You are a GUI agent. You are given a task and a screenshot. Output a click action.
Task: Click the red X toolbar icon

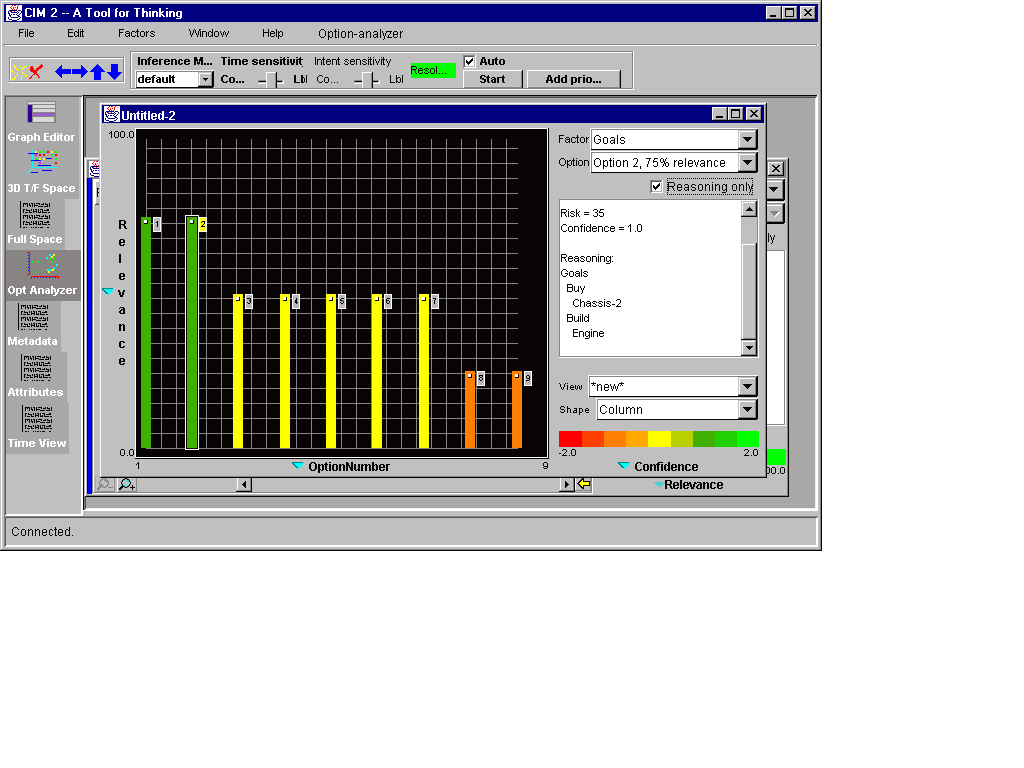coord(36,71)
